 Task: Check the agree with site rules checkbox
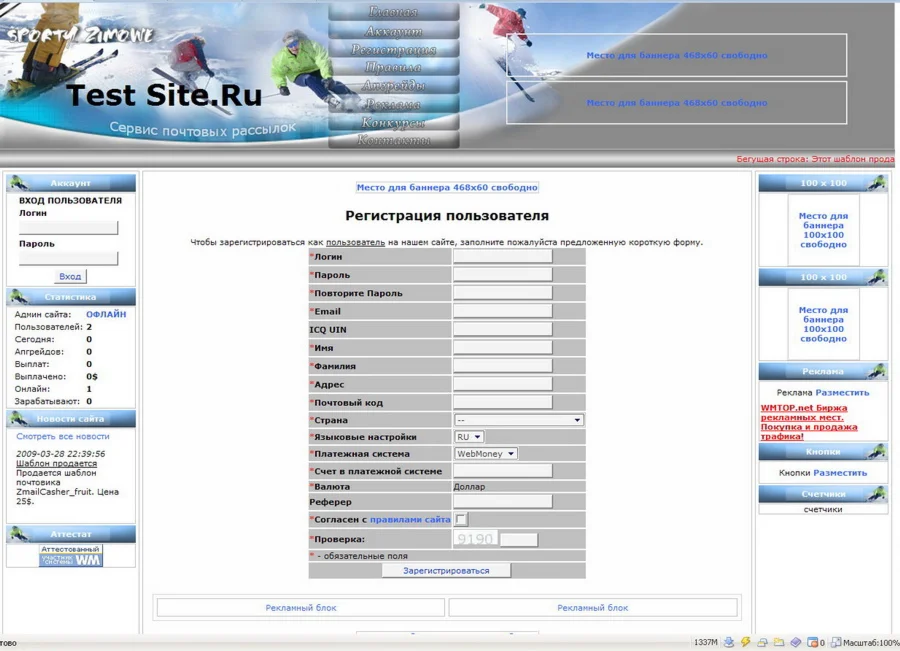pyautogui.click(x=461, y=520)
